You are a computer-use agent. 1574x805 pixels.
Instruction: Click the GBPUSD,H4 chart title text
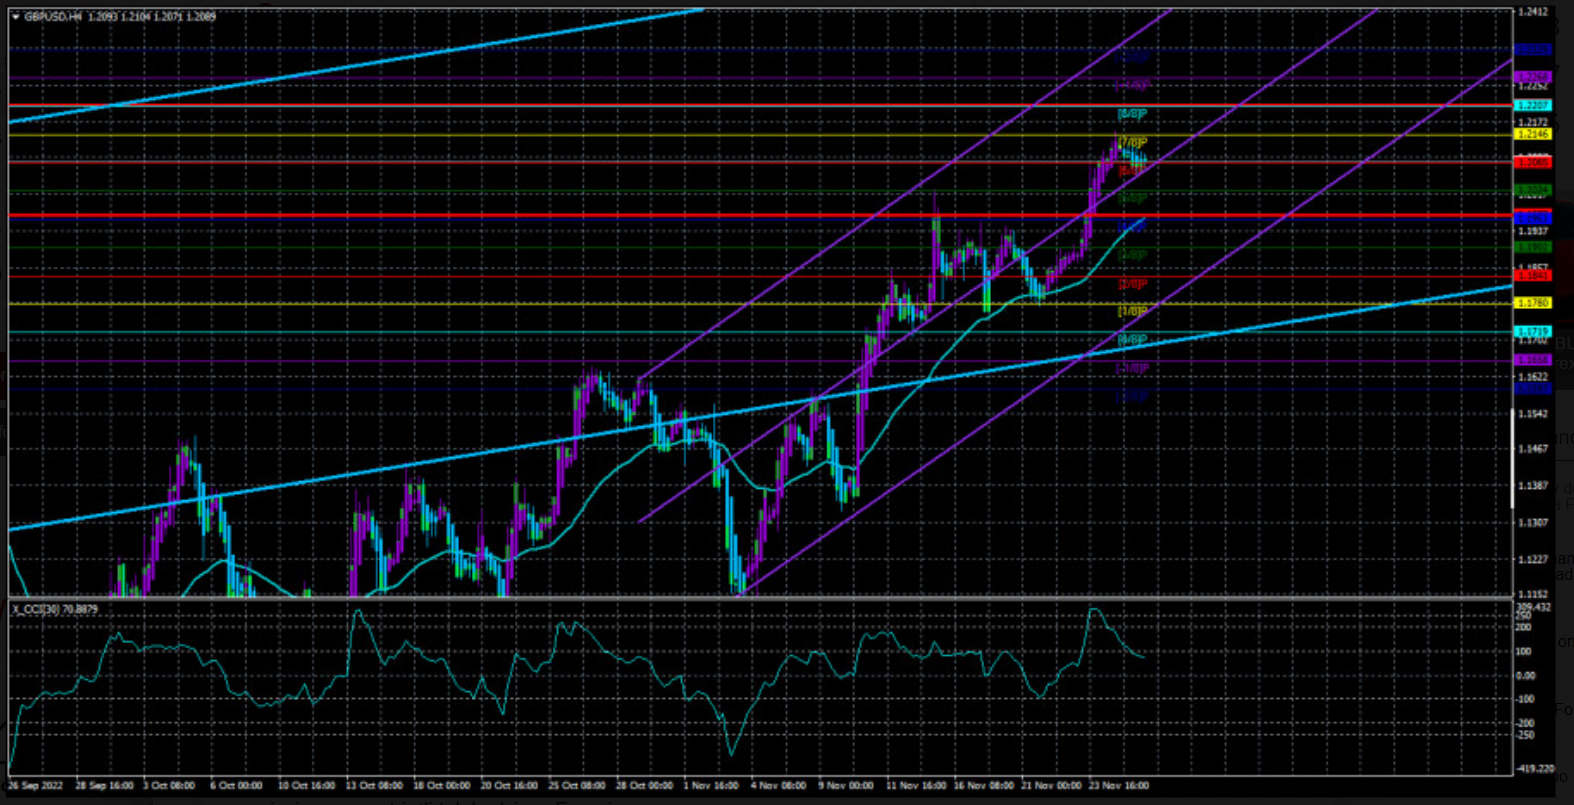[53, 17]
